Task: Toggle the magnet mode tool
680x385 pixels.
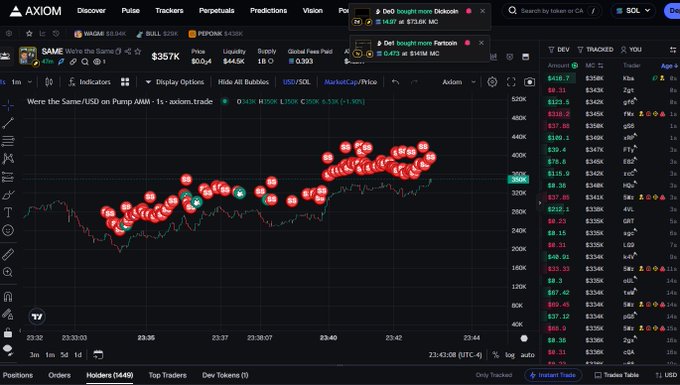Action: click(8, 297)
